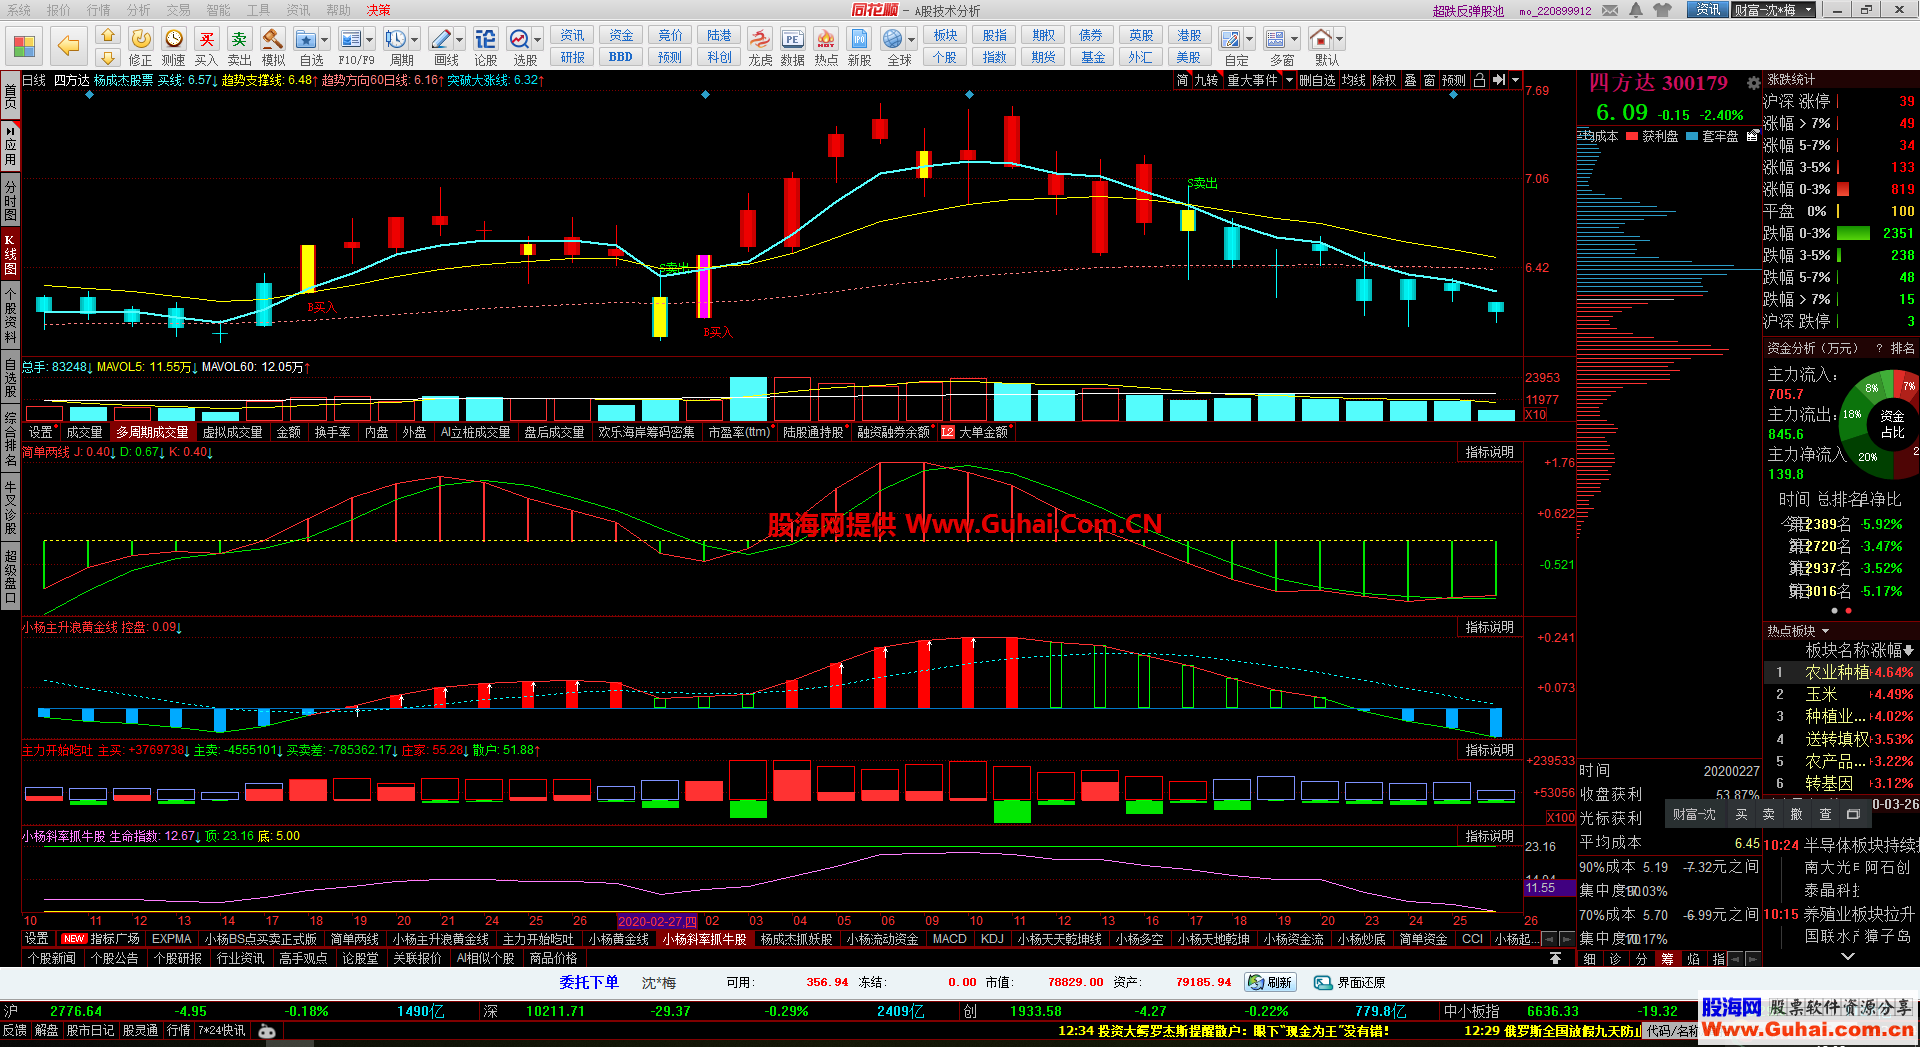
Task: Toggle the 均线 moving average display
Action: pos(1353,80)
